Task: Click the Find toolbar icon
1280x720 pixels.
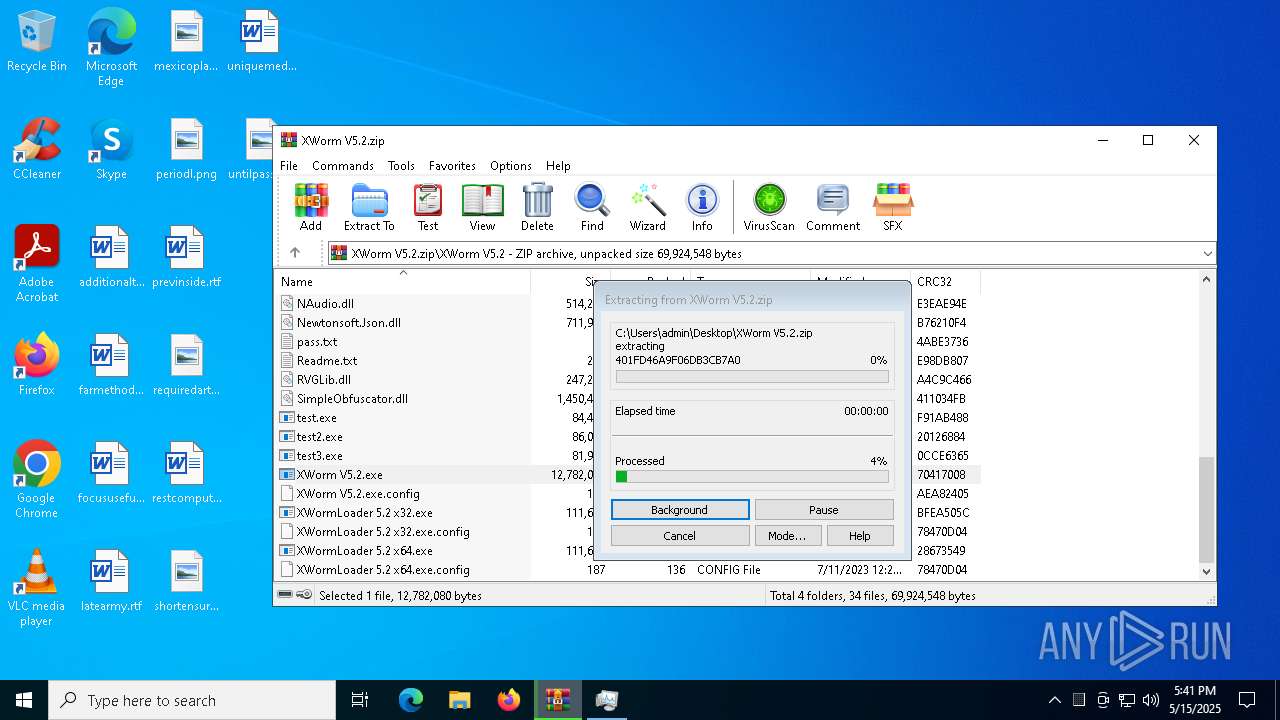Action: 592,208
